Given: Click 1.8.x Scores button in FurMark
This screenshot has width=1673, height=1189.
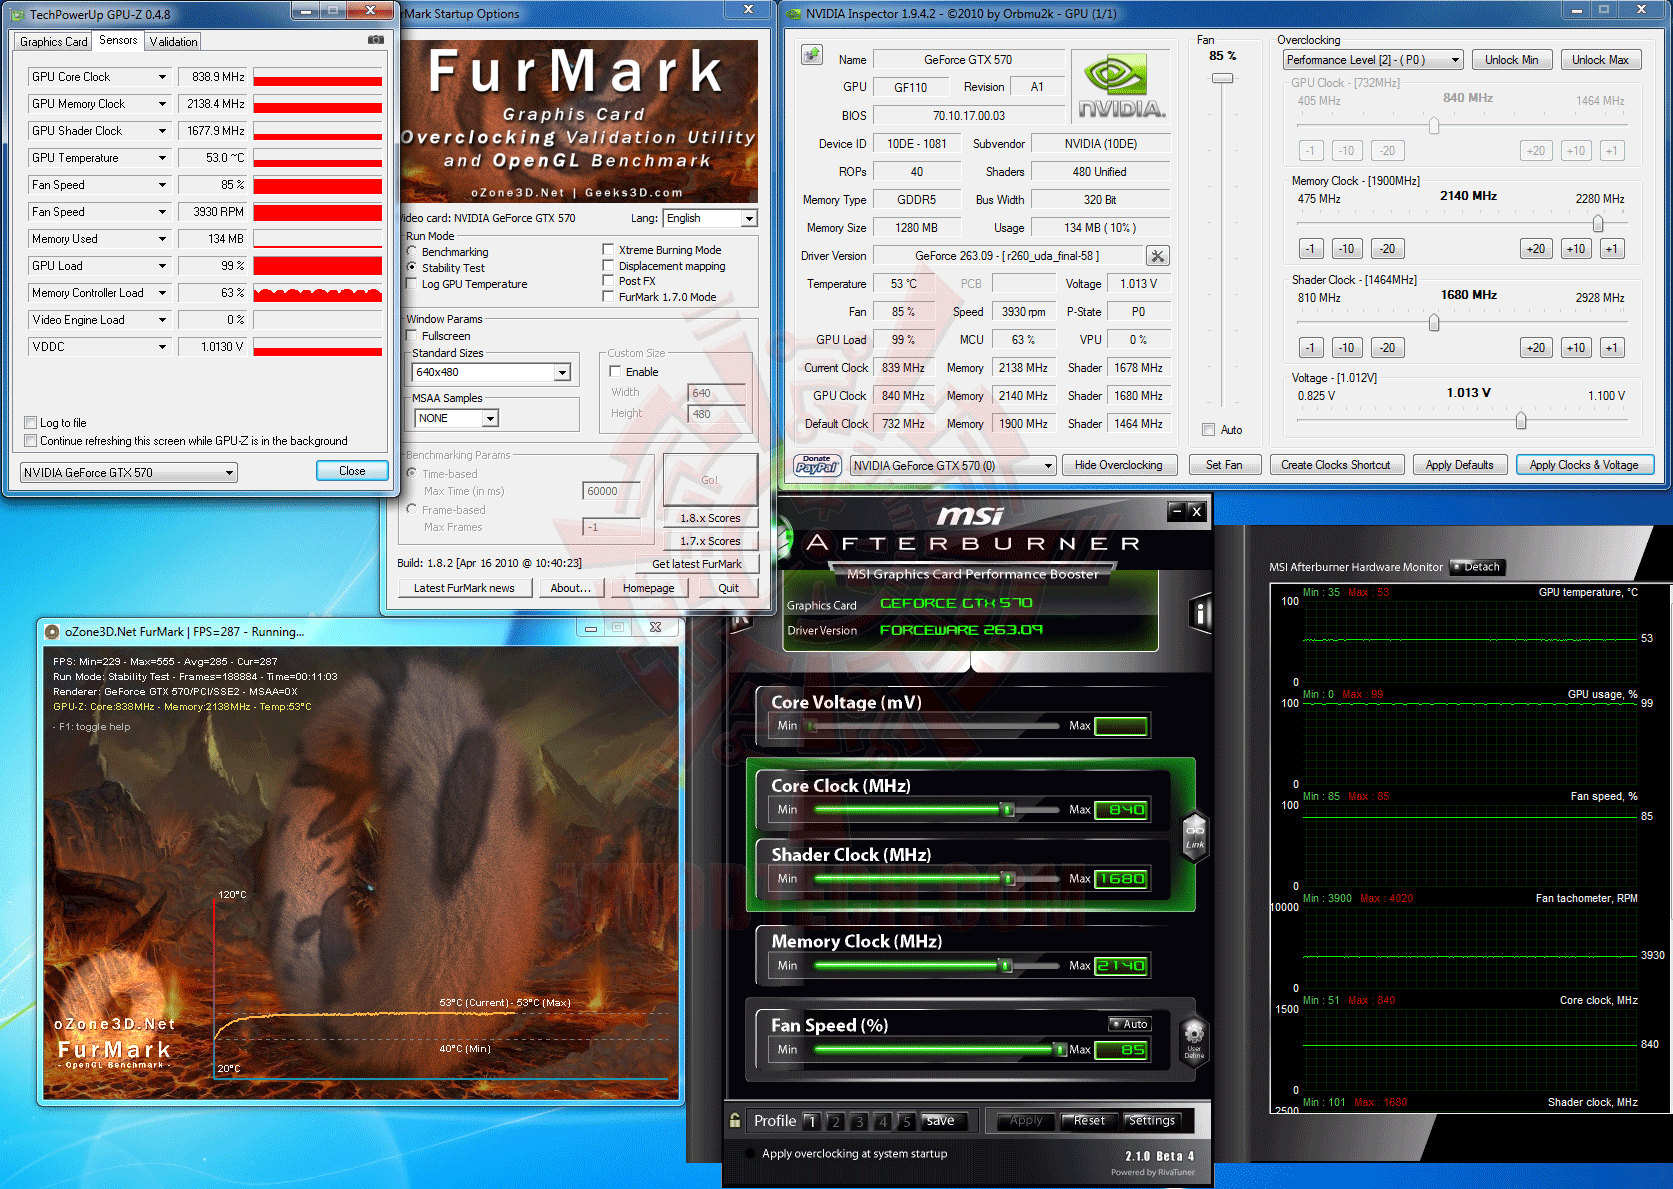Looking at the screenshot, I should [x=711, y=518].
